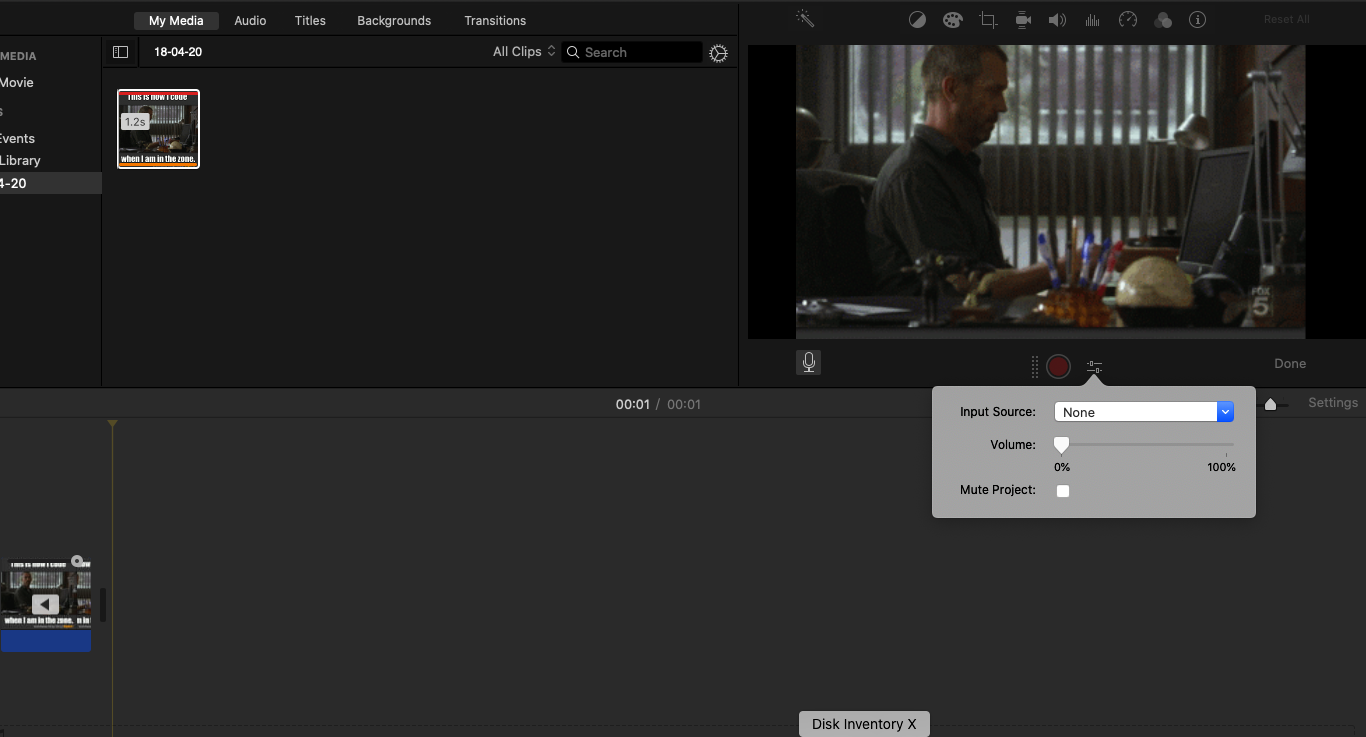Click Done to close voiceover controls
The height and width of the screenshot is (737, 1366).
1290,364
